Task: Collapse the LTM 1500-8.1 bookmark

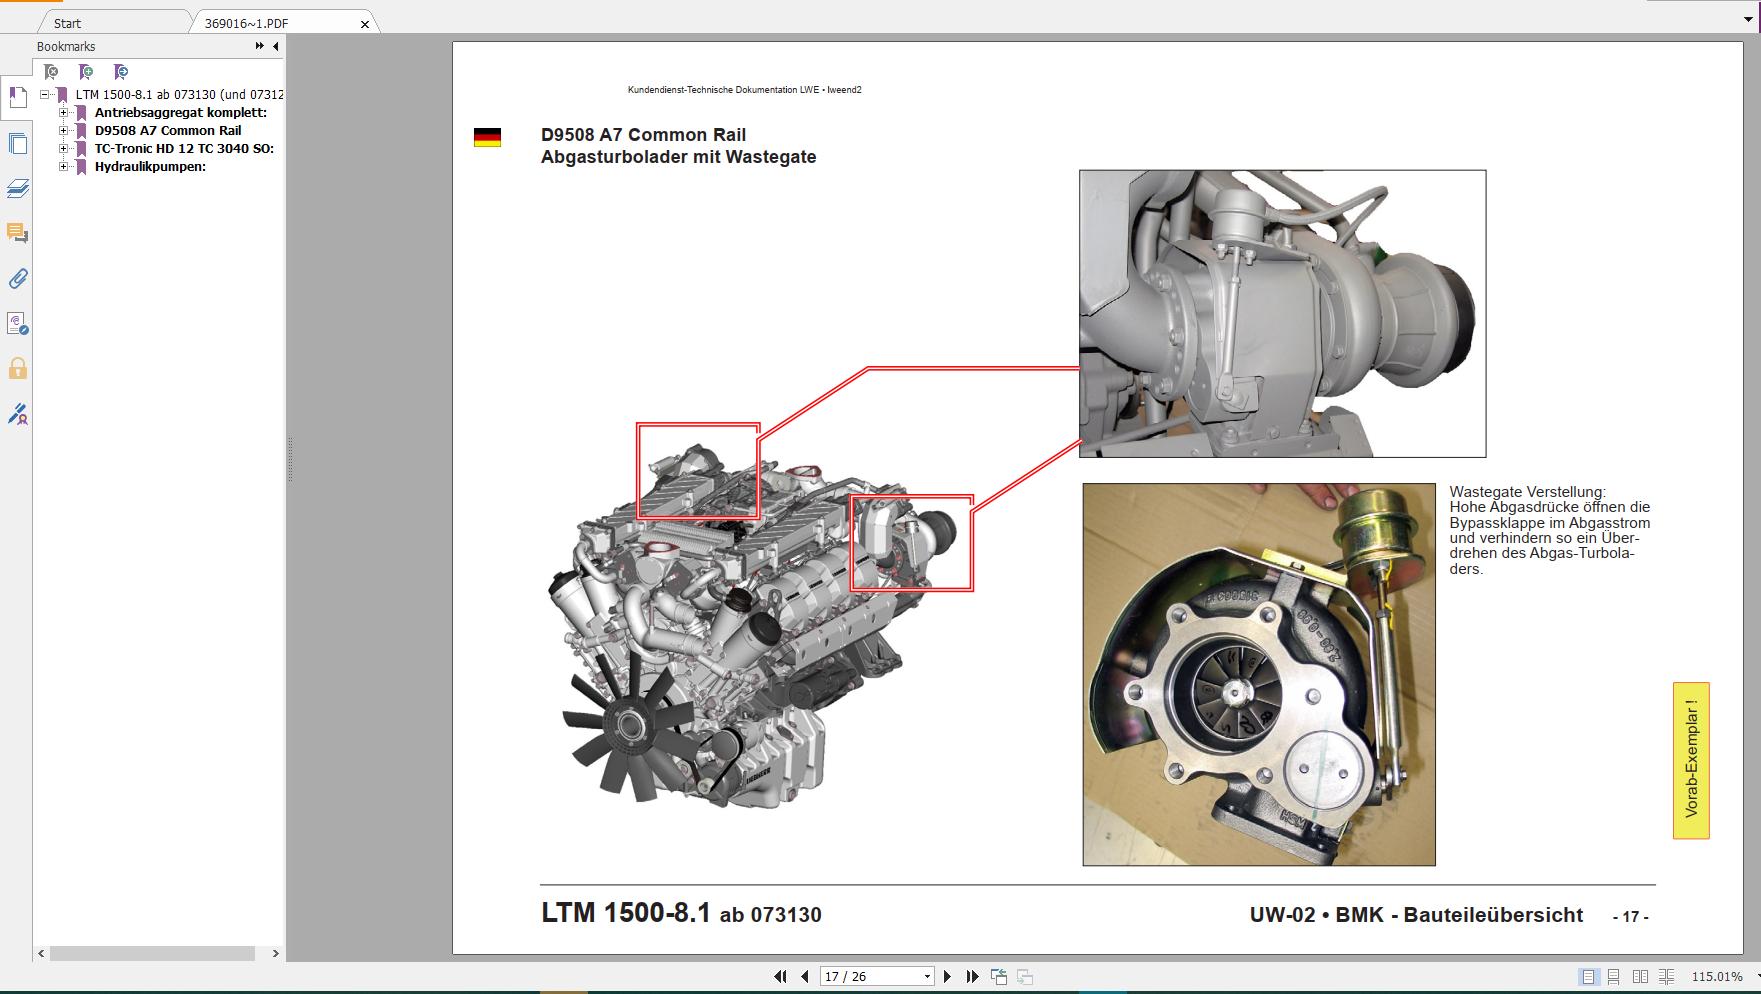Action: [x=45, y=94]
